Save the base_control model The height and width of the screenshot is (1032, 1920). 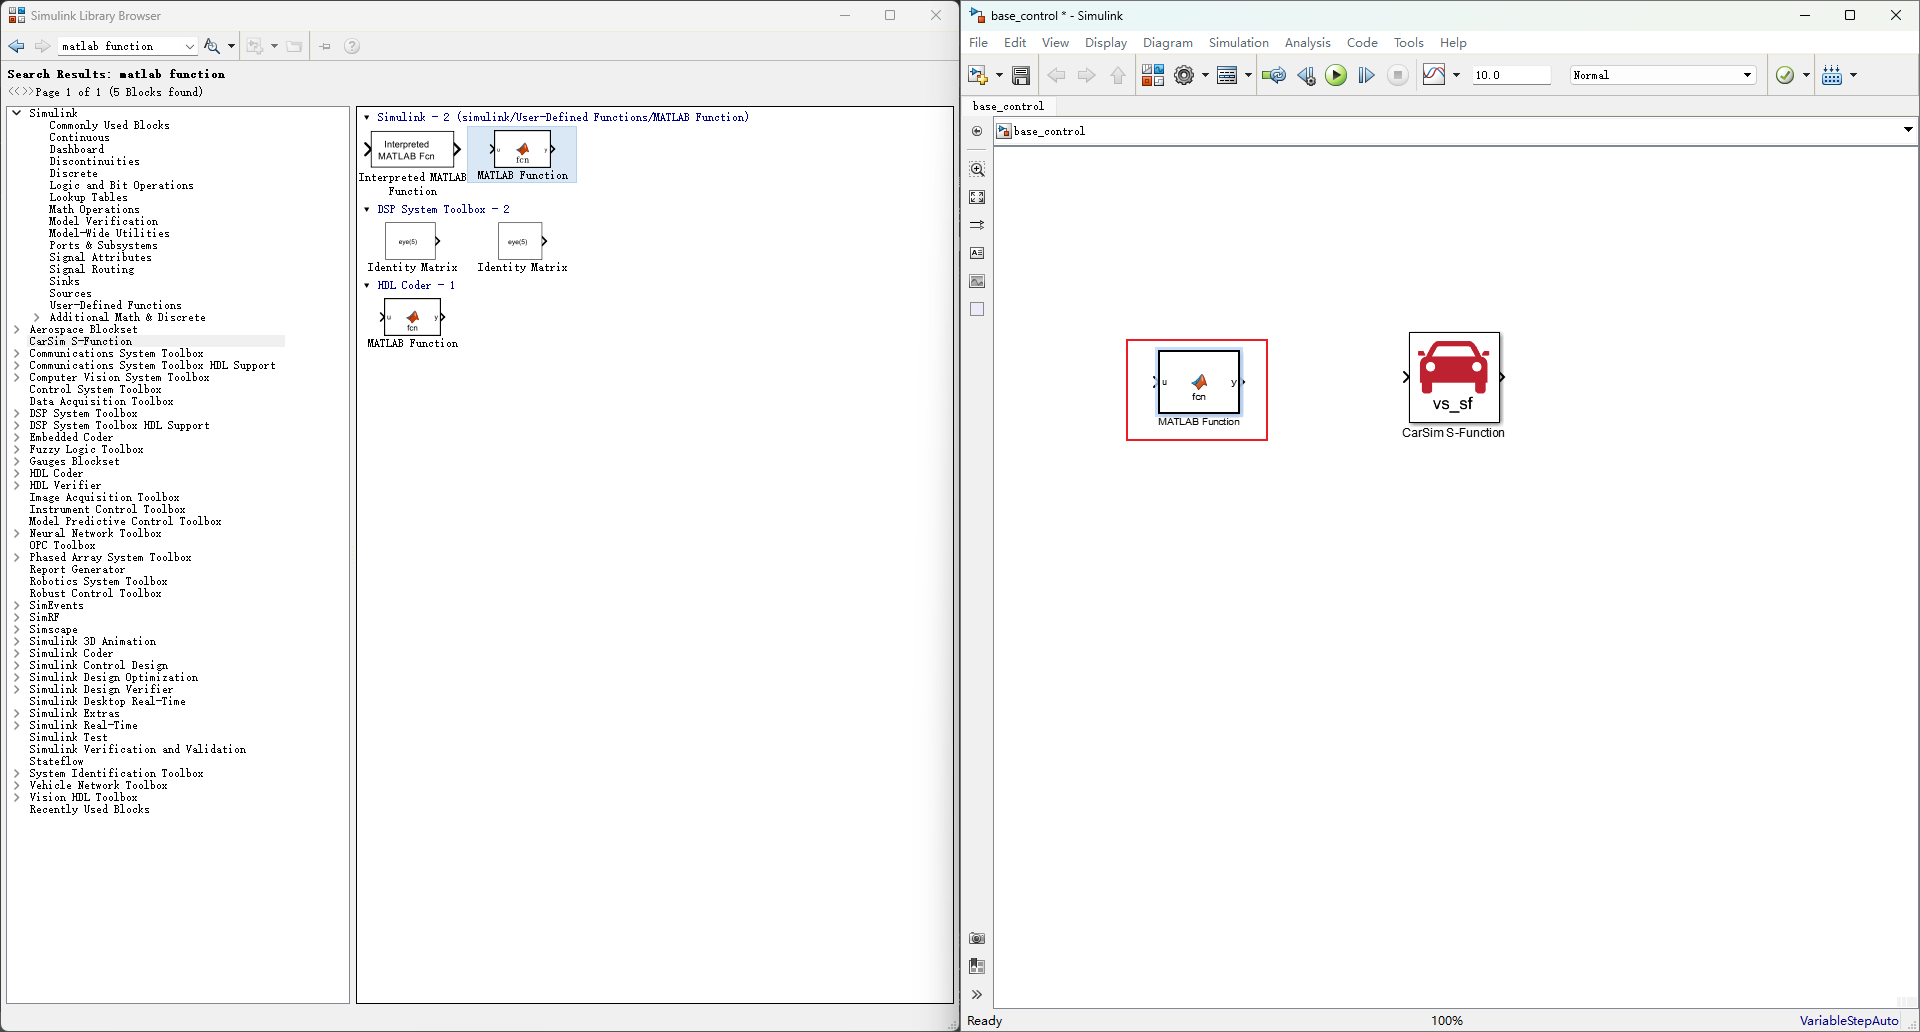click(x=1021, y=75)
